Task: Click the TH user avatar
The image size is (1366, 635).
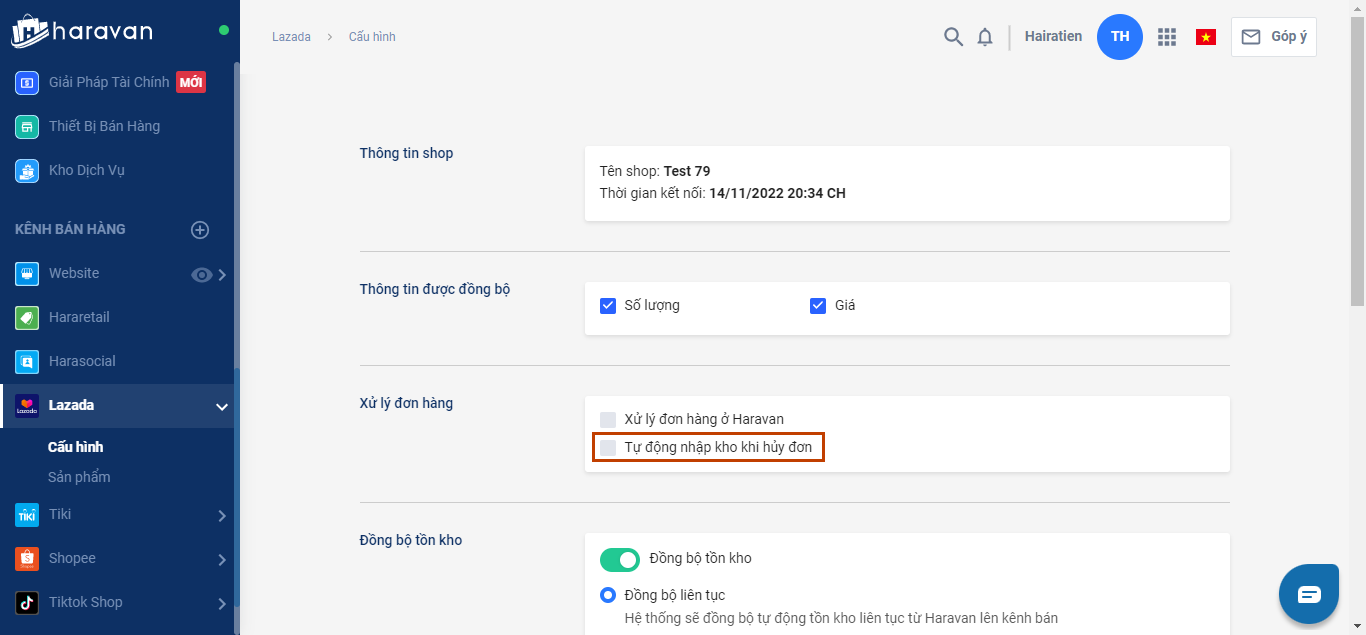Action: [1119, 37]
